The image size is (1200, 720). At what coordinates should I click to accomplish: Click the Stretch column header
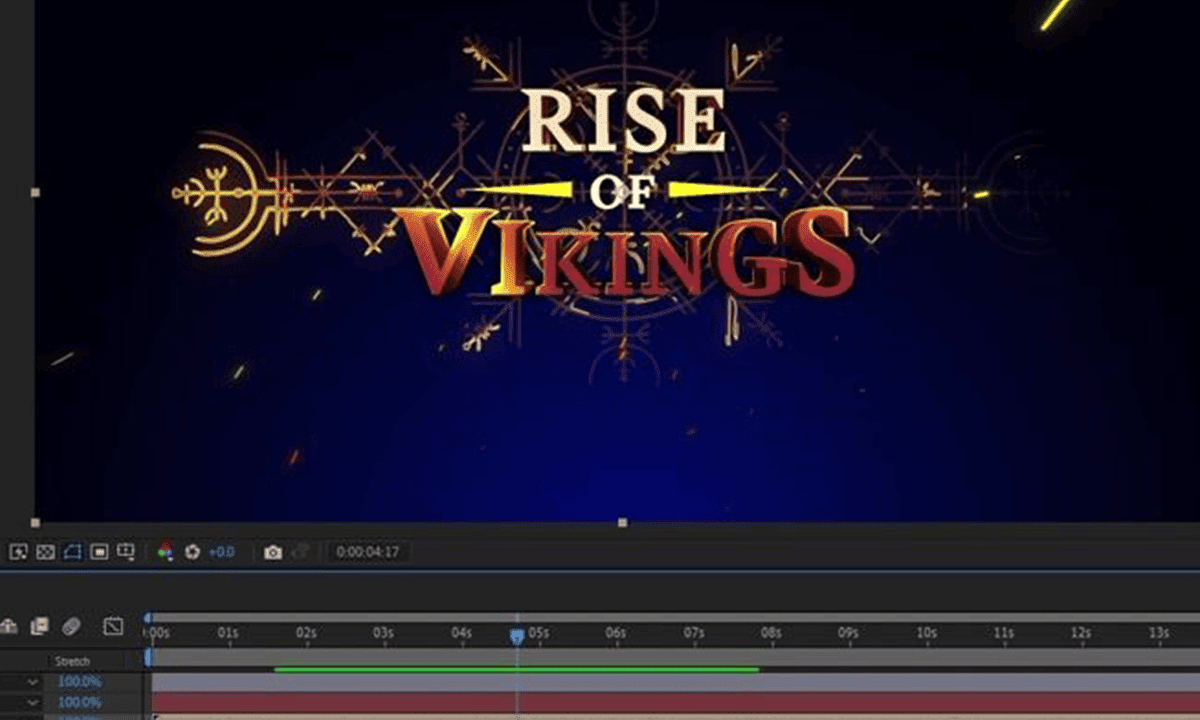[x=72, y=661]
